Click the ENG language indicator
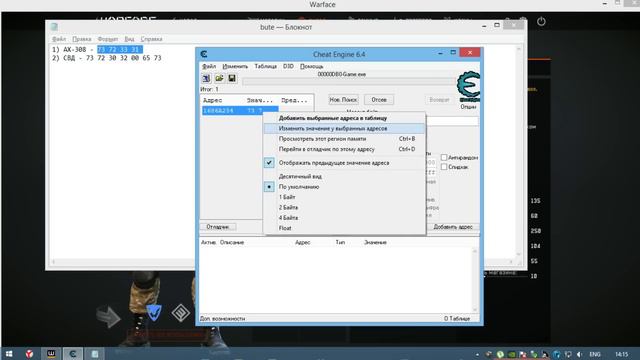 (x=595, y=354)
